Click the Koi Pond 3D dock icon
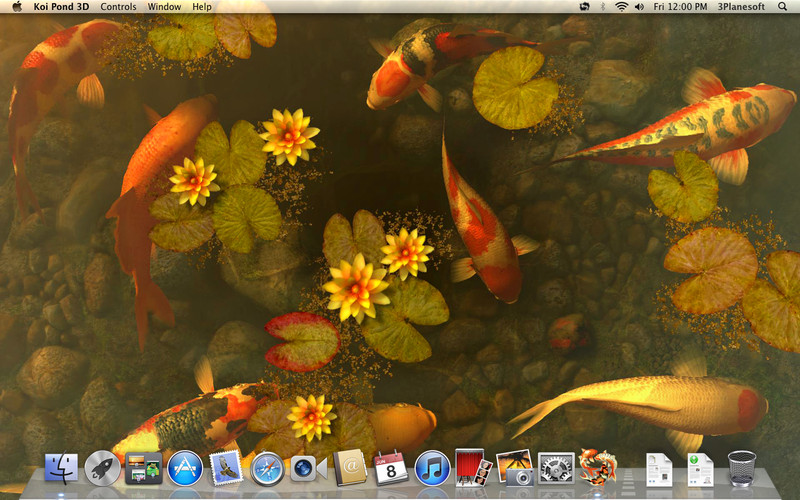The image size is (800, 500). (597, 467)
